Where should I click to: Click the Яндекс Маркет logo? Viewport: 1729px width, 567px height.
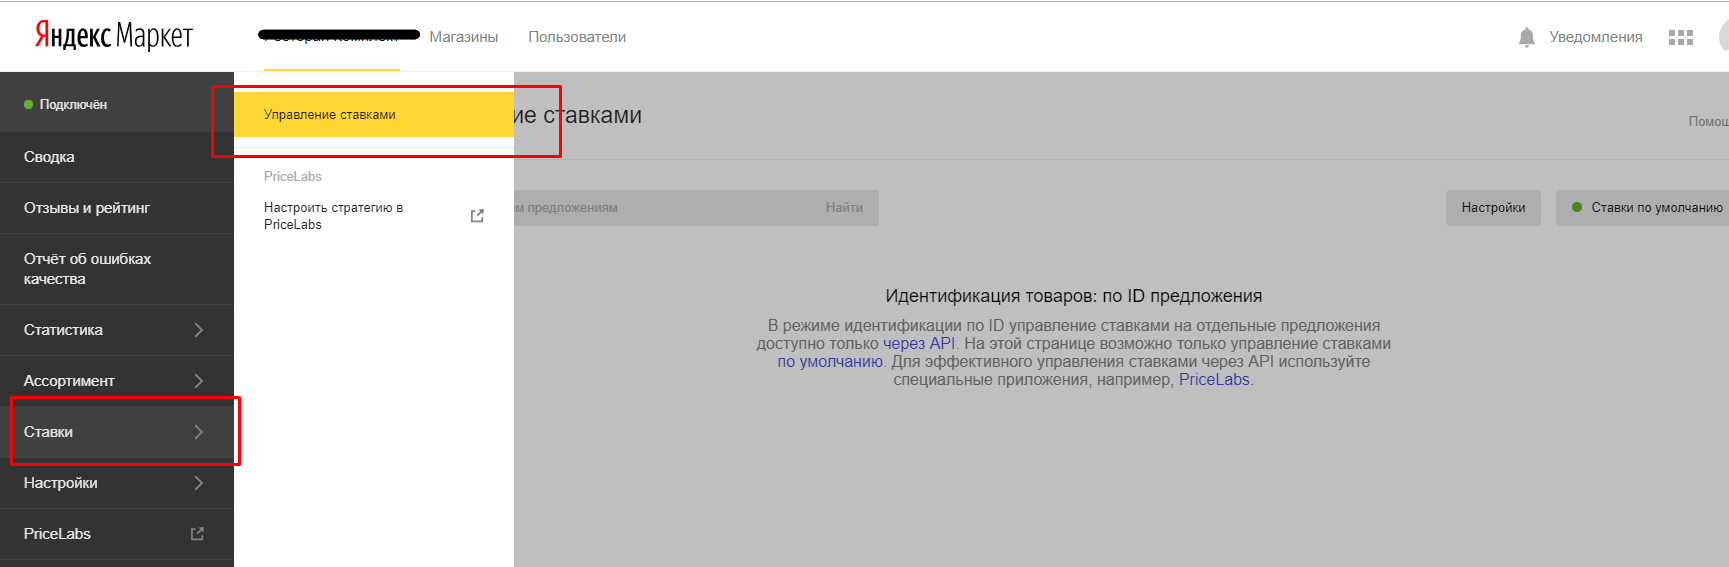[x=114, y=36]
